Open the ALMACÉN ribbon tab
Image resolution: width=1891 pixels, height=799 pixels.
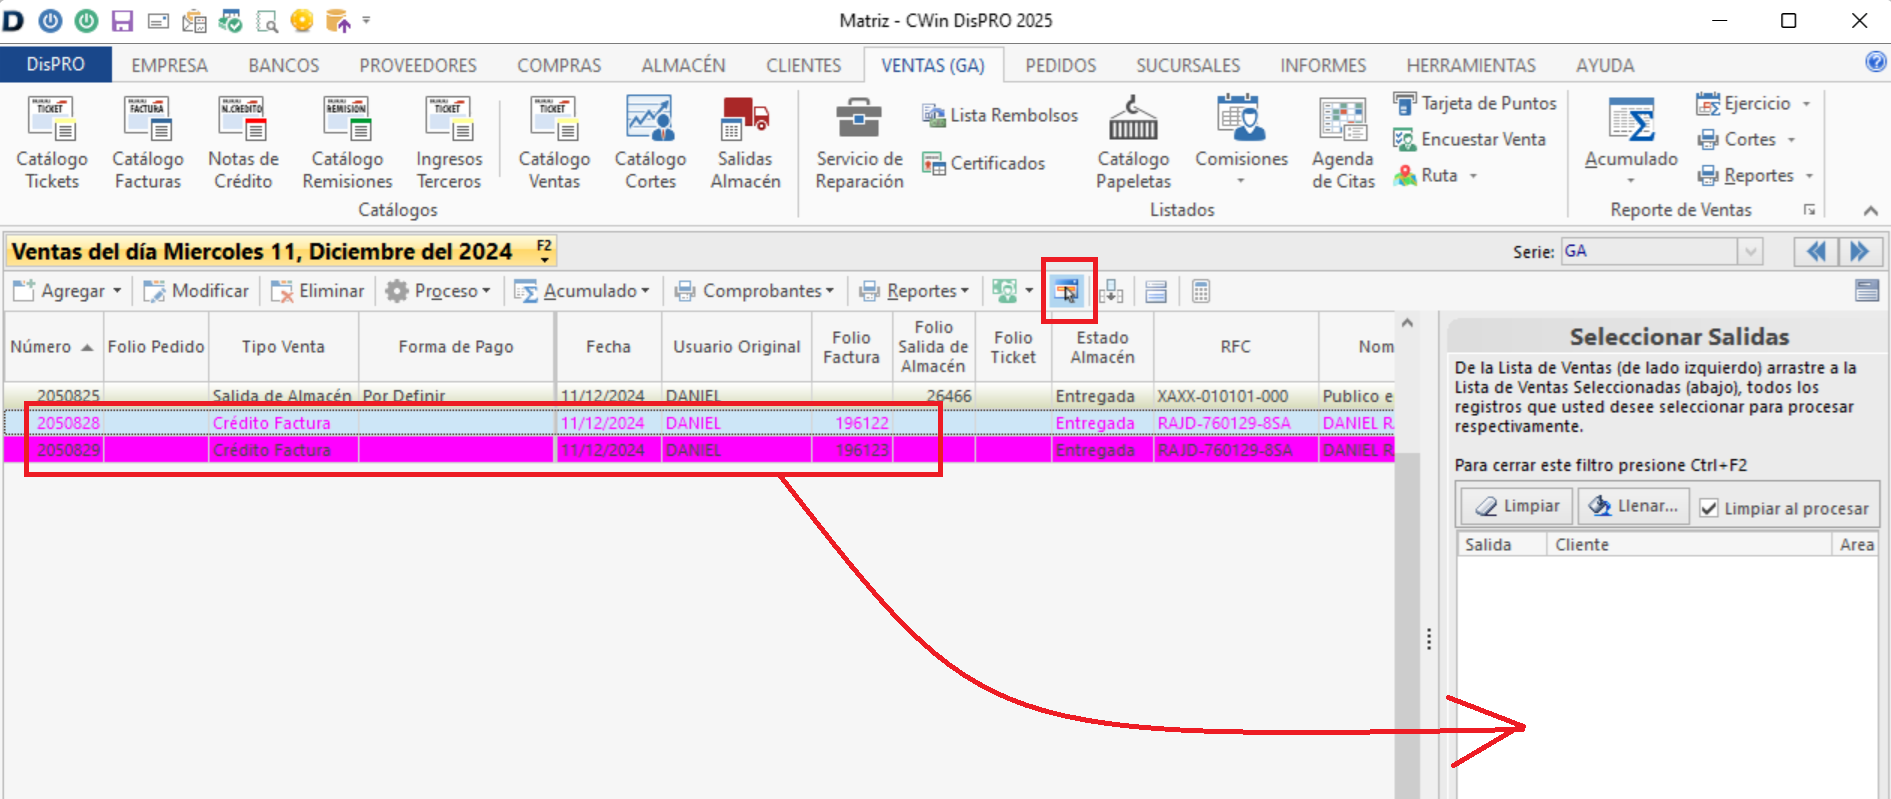click(683, 66)
